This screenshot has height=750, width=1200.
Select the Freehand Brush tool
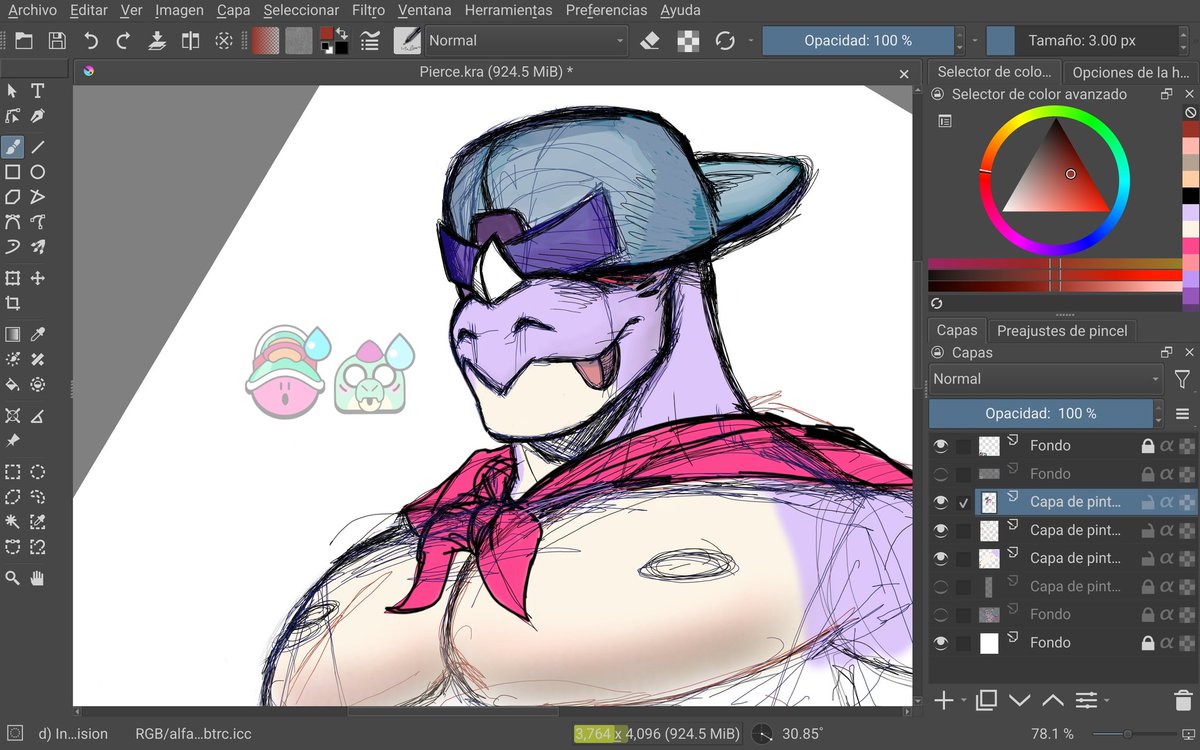coord(13,147)
